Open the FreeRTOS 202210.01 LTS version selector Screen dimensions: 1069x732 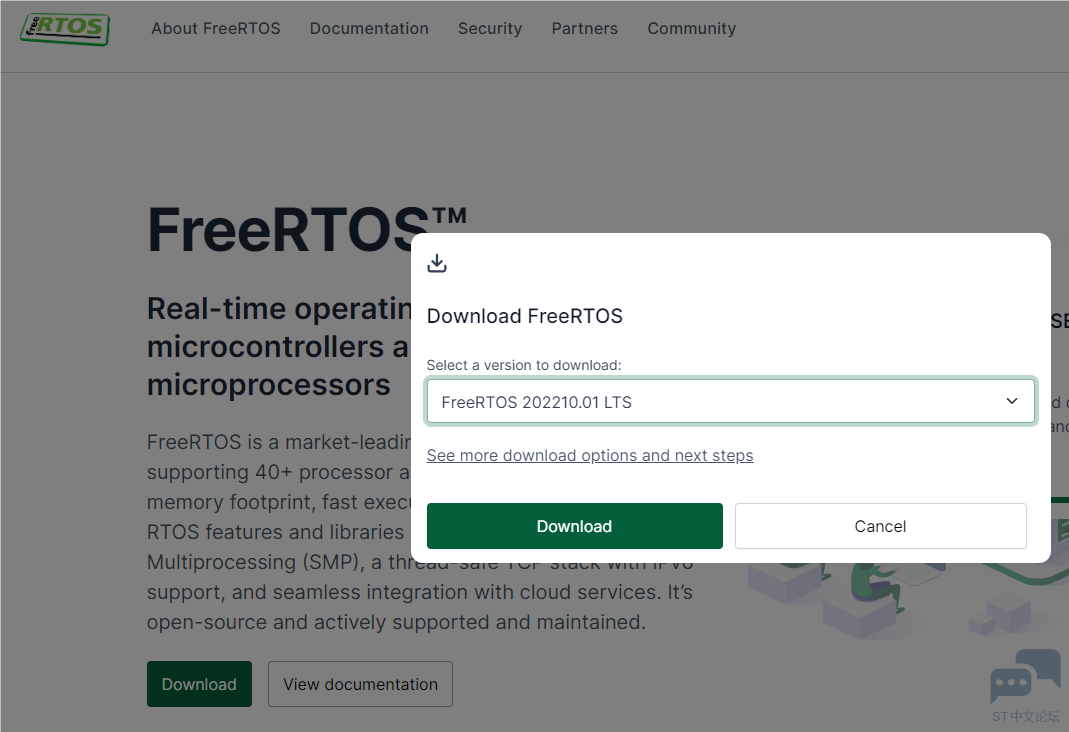730,401
